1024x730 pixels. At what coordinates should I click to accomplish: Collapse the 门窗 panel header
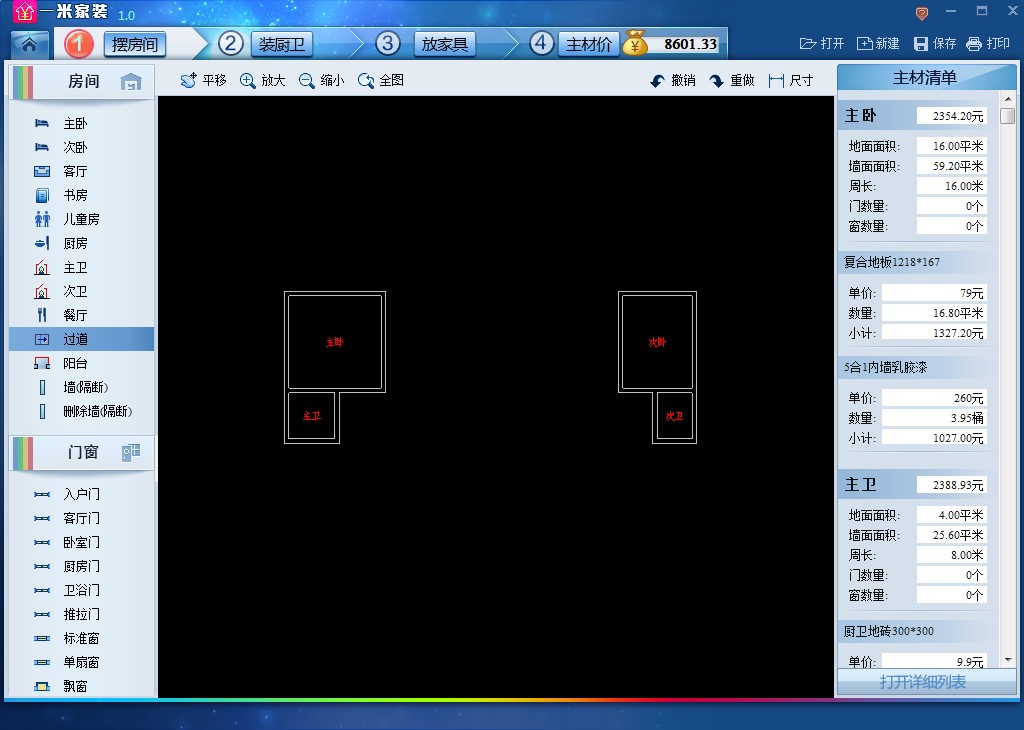coord(83,452)
